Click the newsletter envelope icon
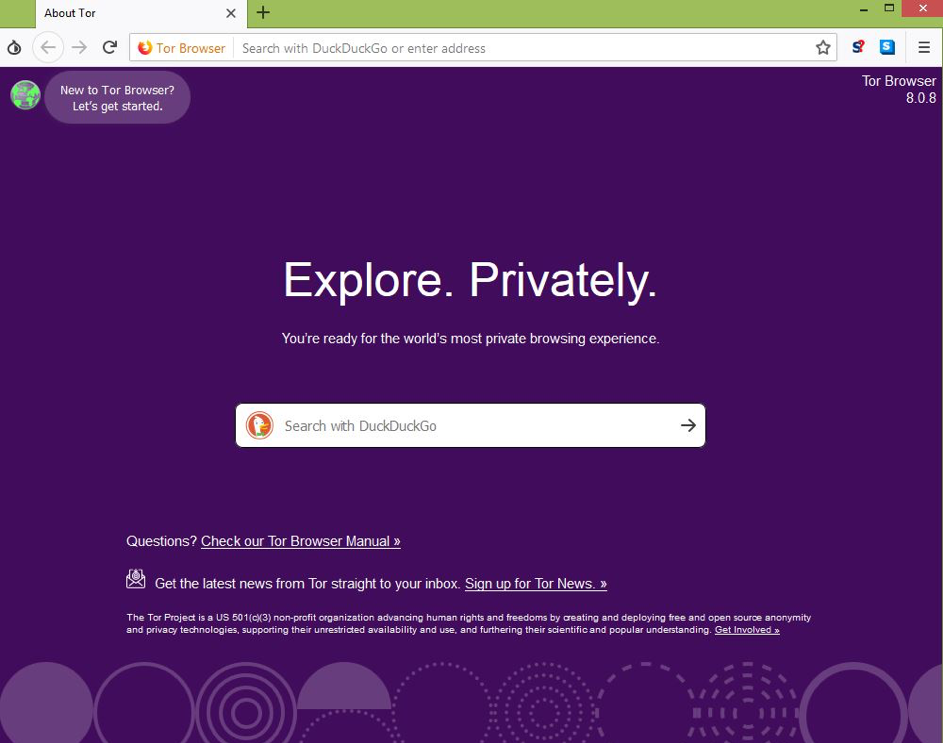This screenshot has height=743, width=943. tap(135, 578)
